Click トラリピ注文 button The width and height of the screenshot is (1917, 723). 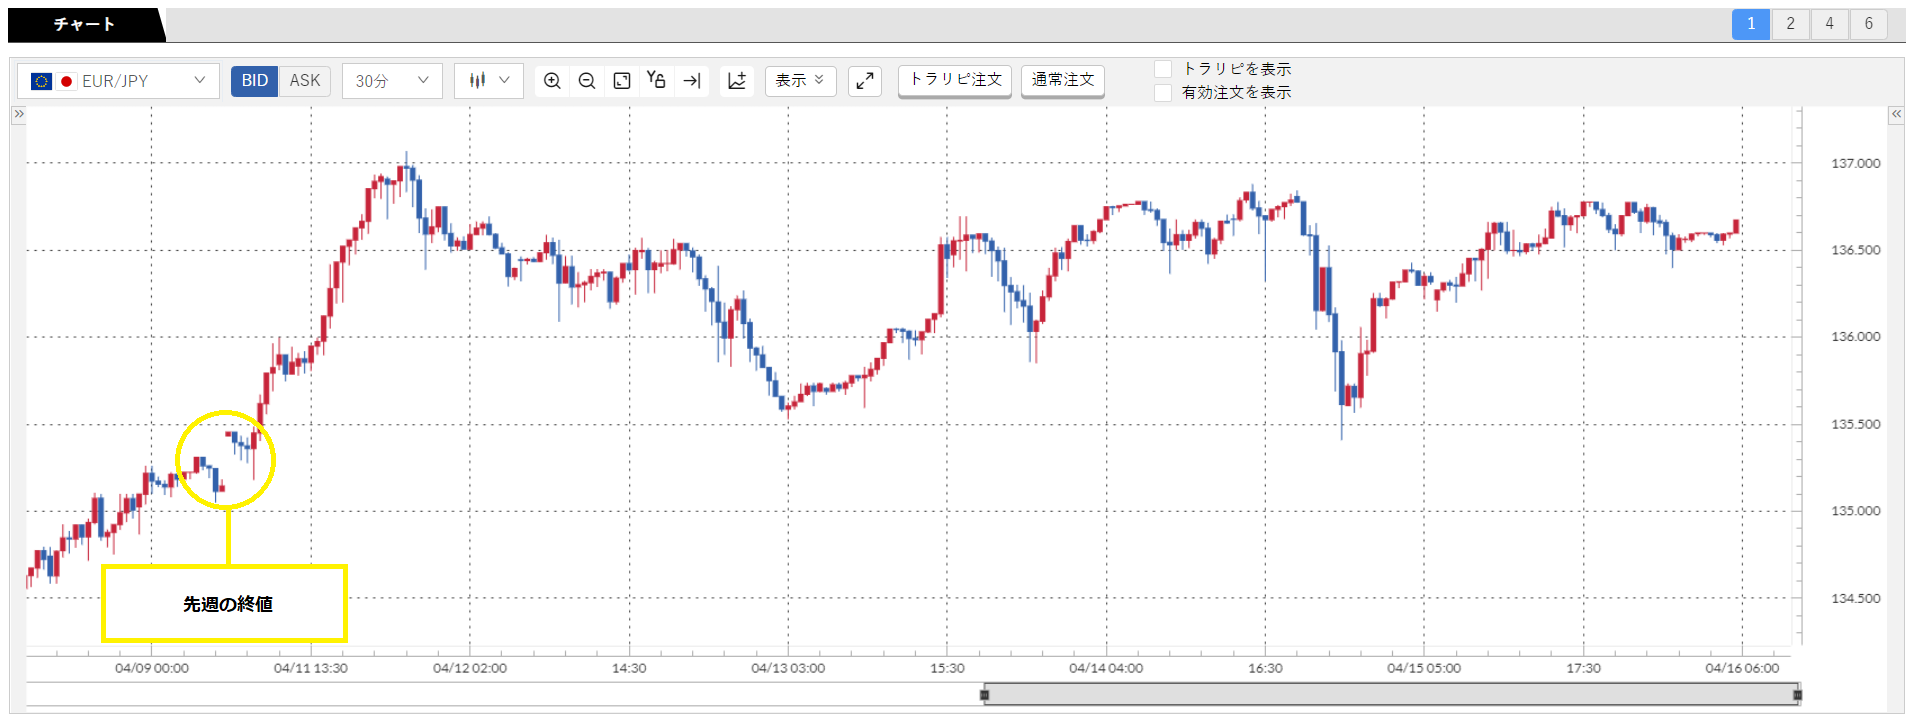[955, 80]
